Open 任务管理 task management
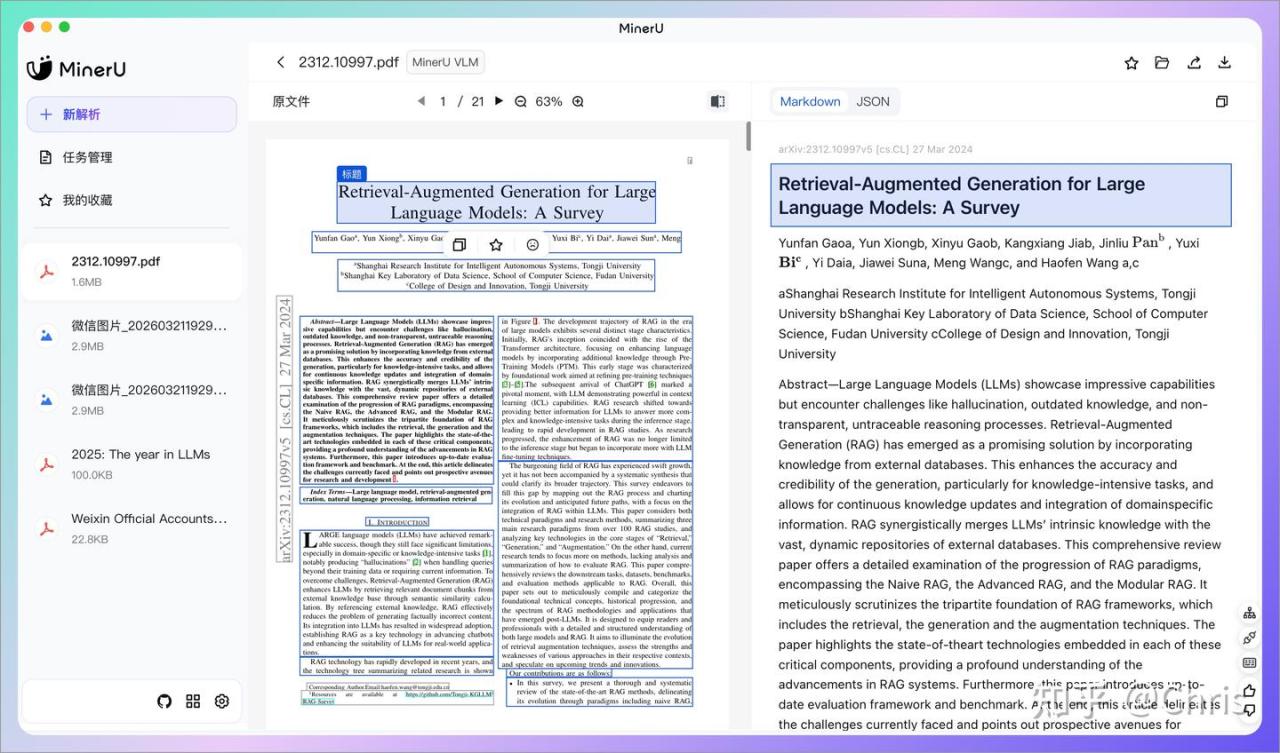The height and width of the screenshot is (753, 1280). coord(87,157)
